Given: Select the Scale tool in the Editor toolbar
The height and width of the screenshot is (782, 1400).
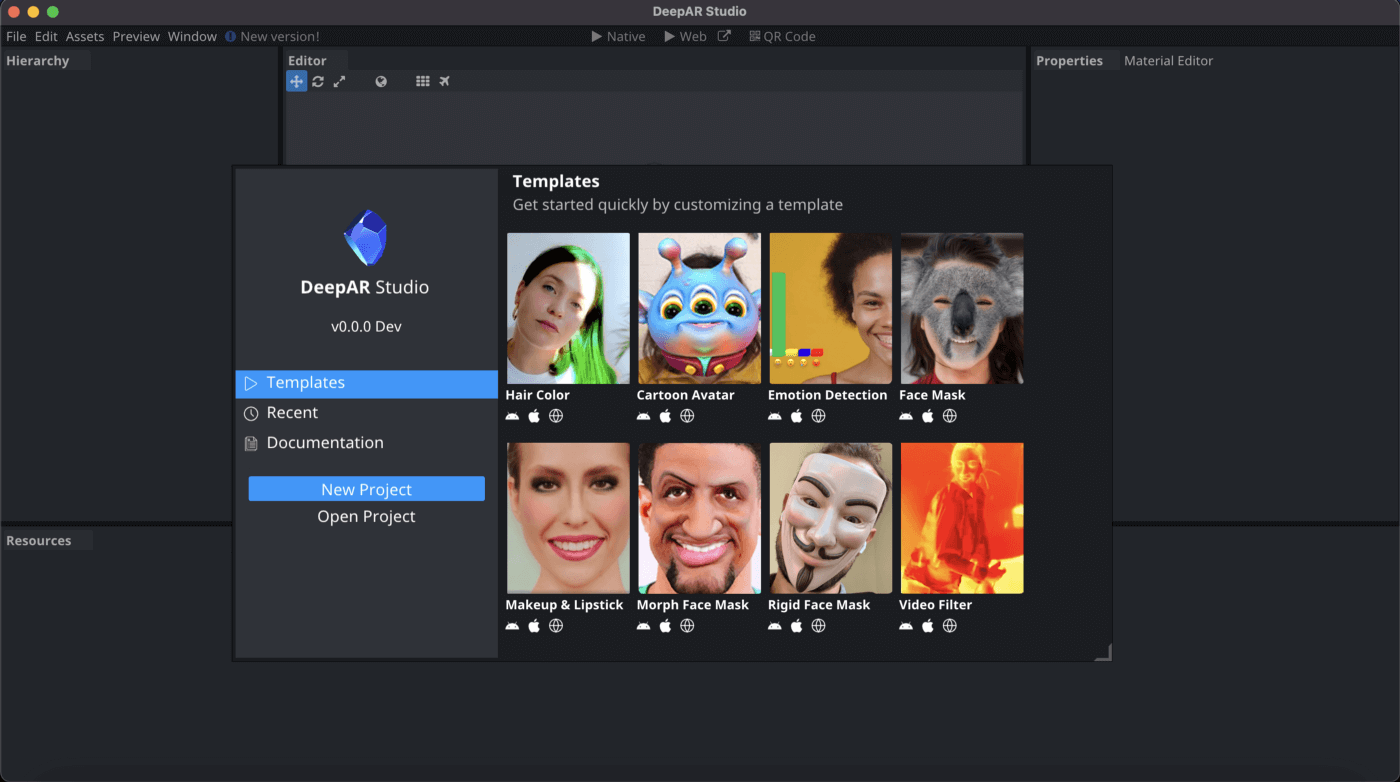Looking at the screenshot, I should point(340,81).
